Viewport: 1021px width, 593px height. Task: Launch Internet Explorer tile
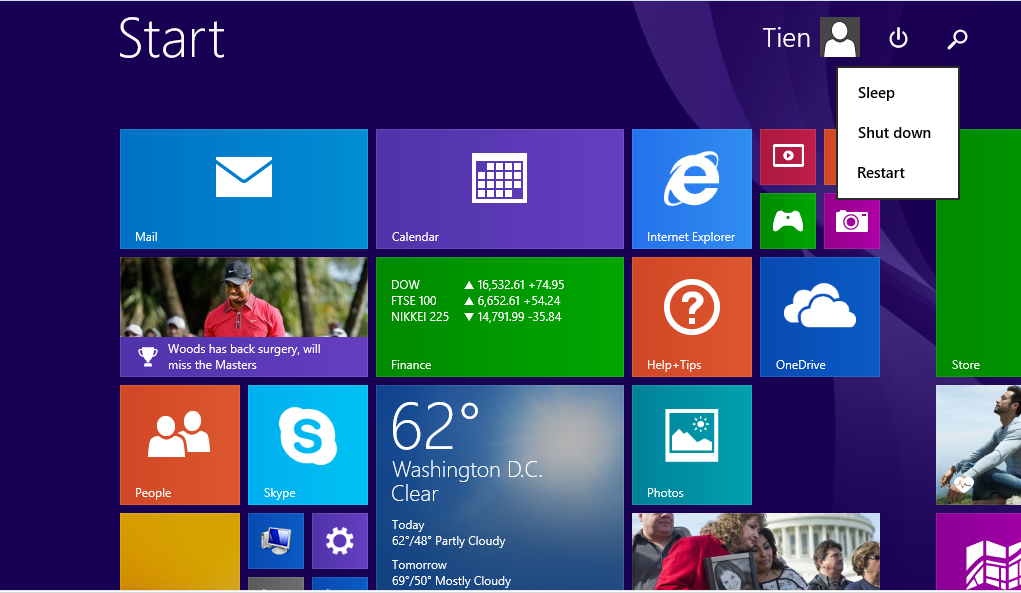[692, 189]
